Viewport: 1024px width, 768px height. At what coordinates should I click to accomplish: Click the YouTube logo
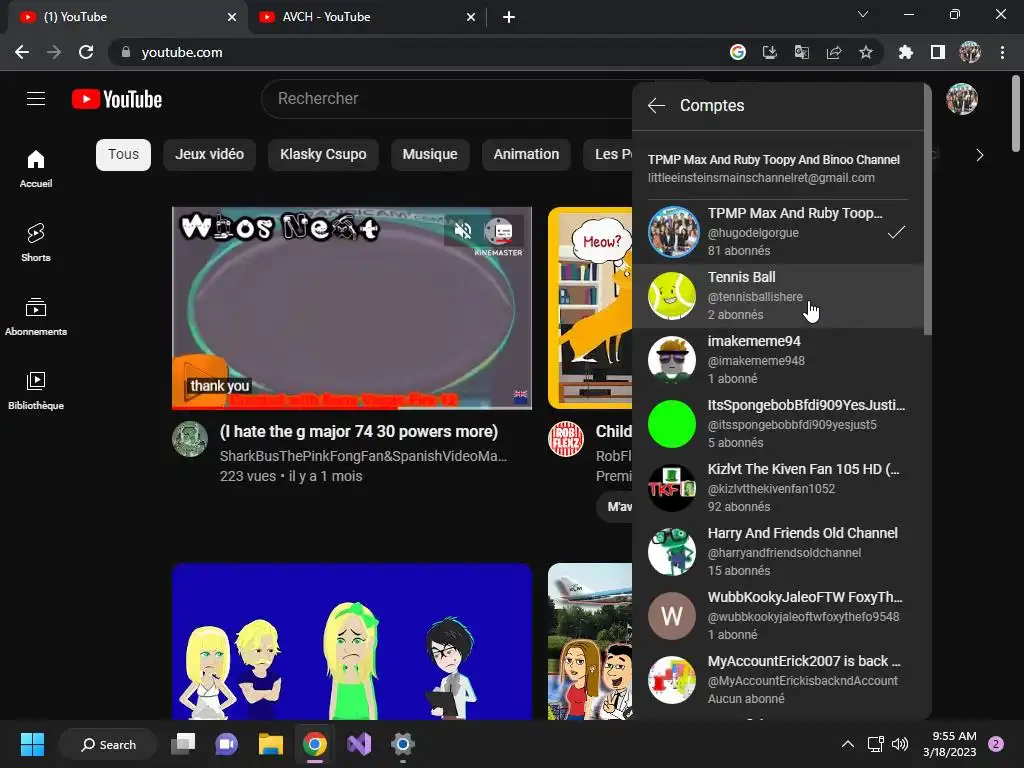117,99
